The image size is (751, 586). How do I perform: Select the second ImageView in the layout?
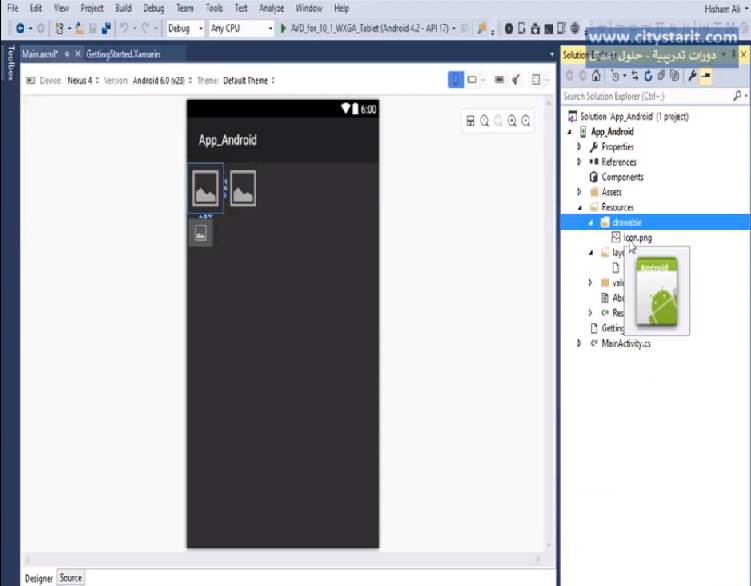tap(243, 188)
